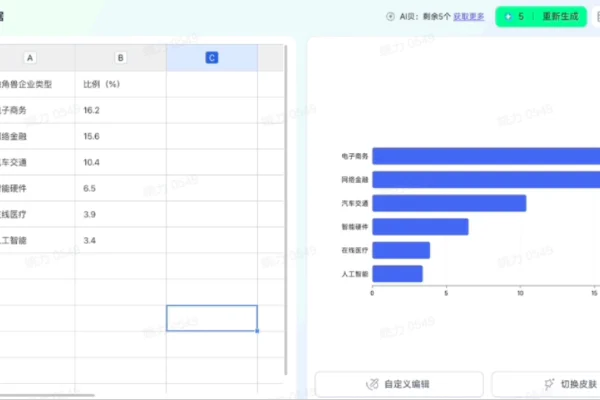Click the 电子商务 bar in the chart
This screenshot has width=600, height=400.
[x=486, y=156]
